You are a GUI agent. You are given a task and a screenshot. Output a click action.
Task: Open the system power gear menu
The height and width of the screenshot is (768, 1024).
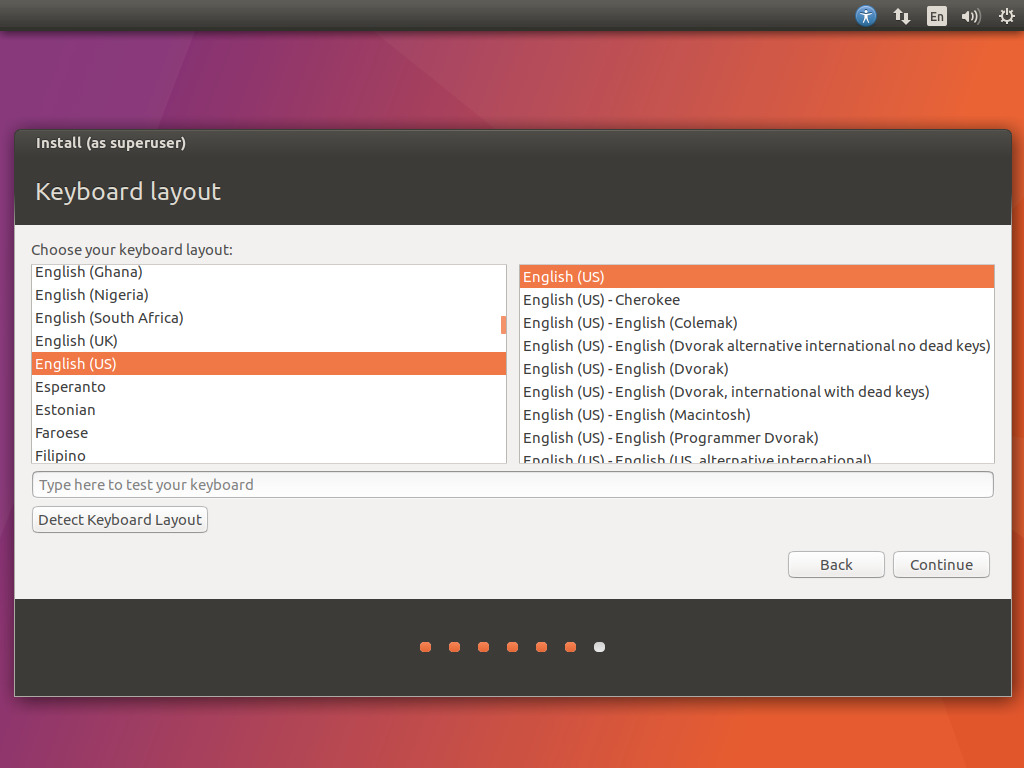click(x=1006, y=16)
